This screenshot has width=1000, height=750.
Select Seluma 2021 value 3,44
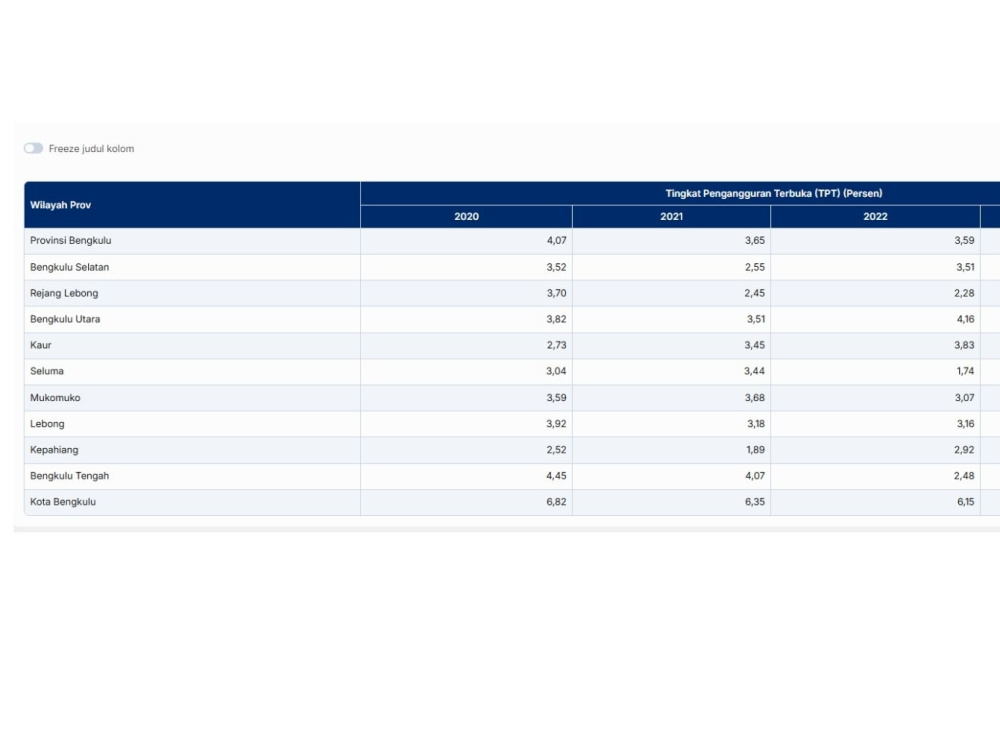(754, 371)
